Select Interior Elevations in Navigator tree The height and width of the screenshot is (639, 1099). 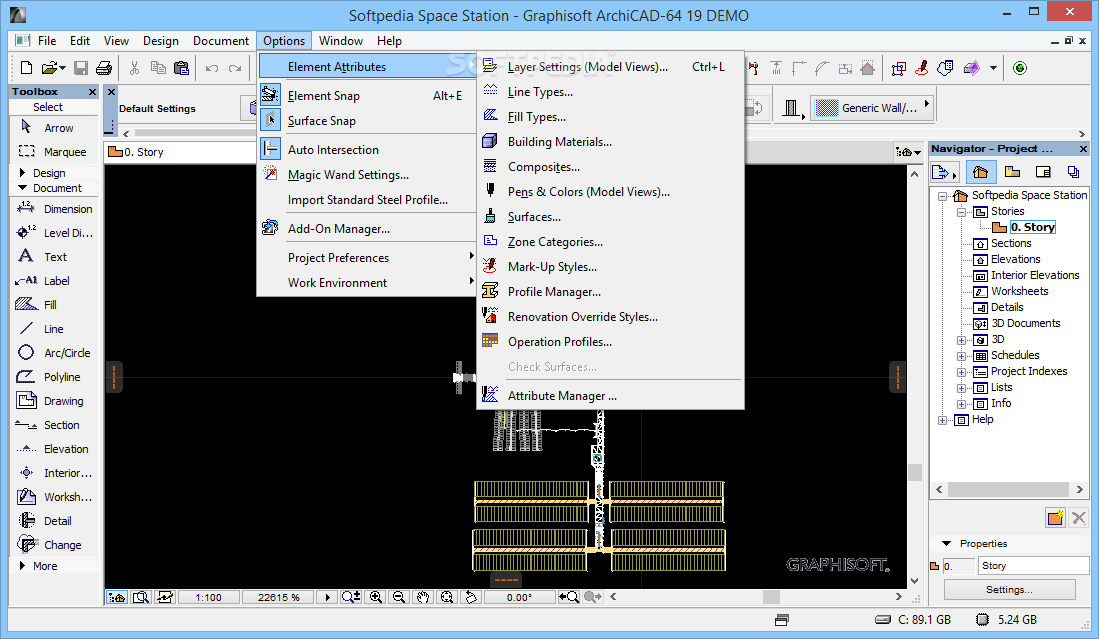1035,275
